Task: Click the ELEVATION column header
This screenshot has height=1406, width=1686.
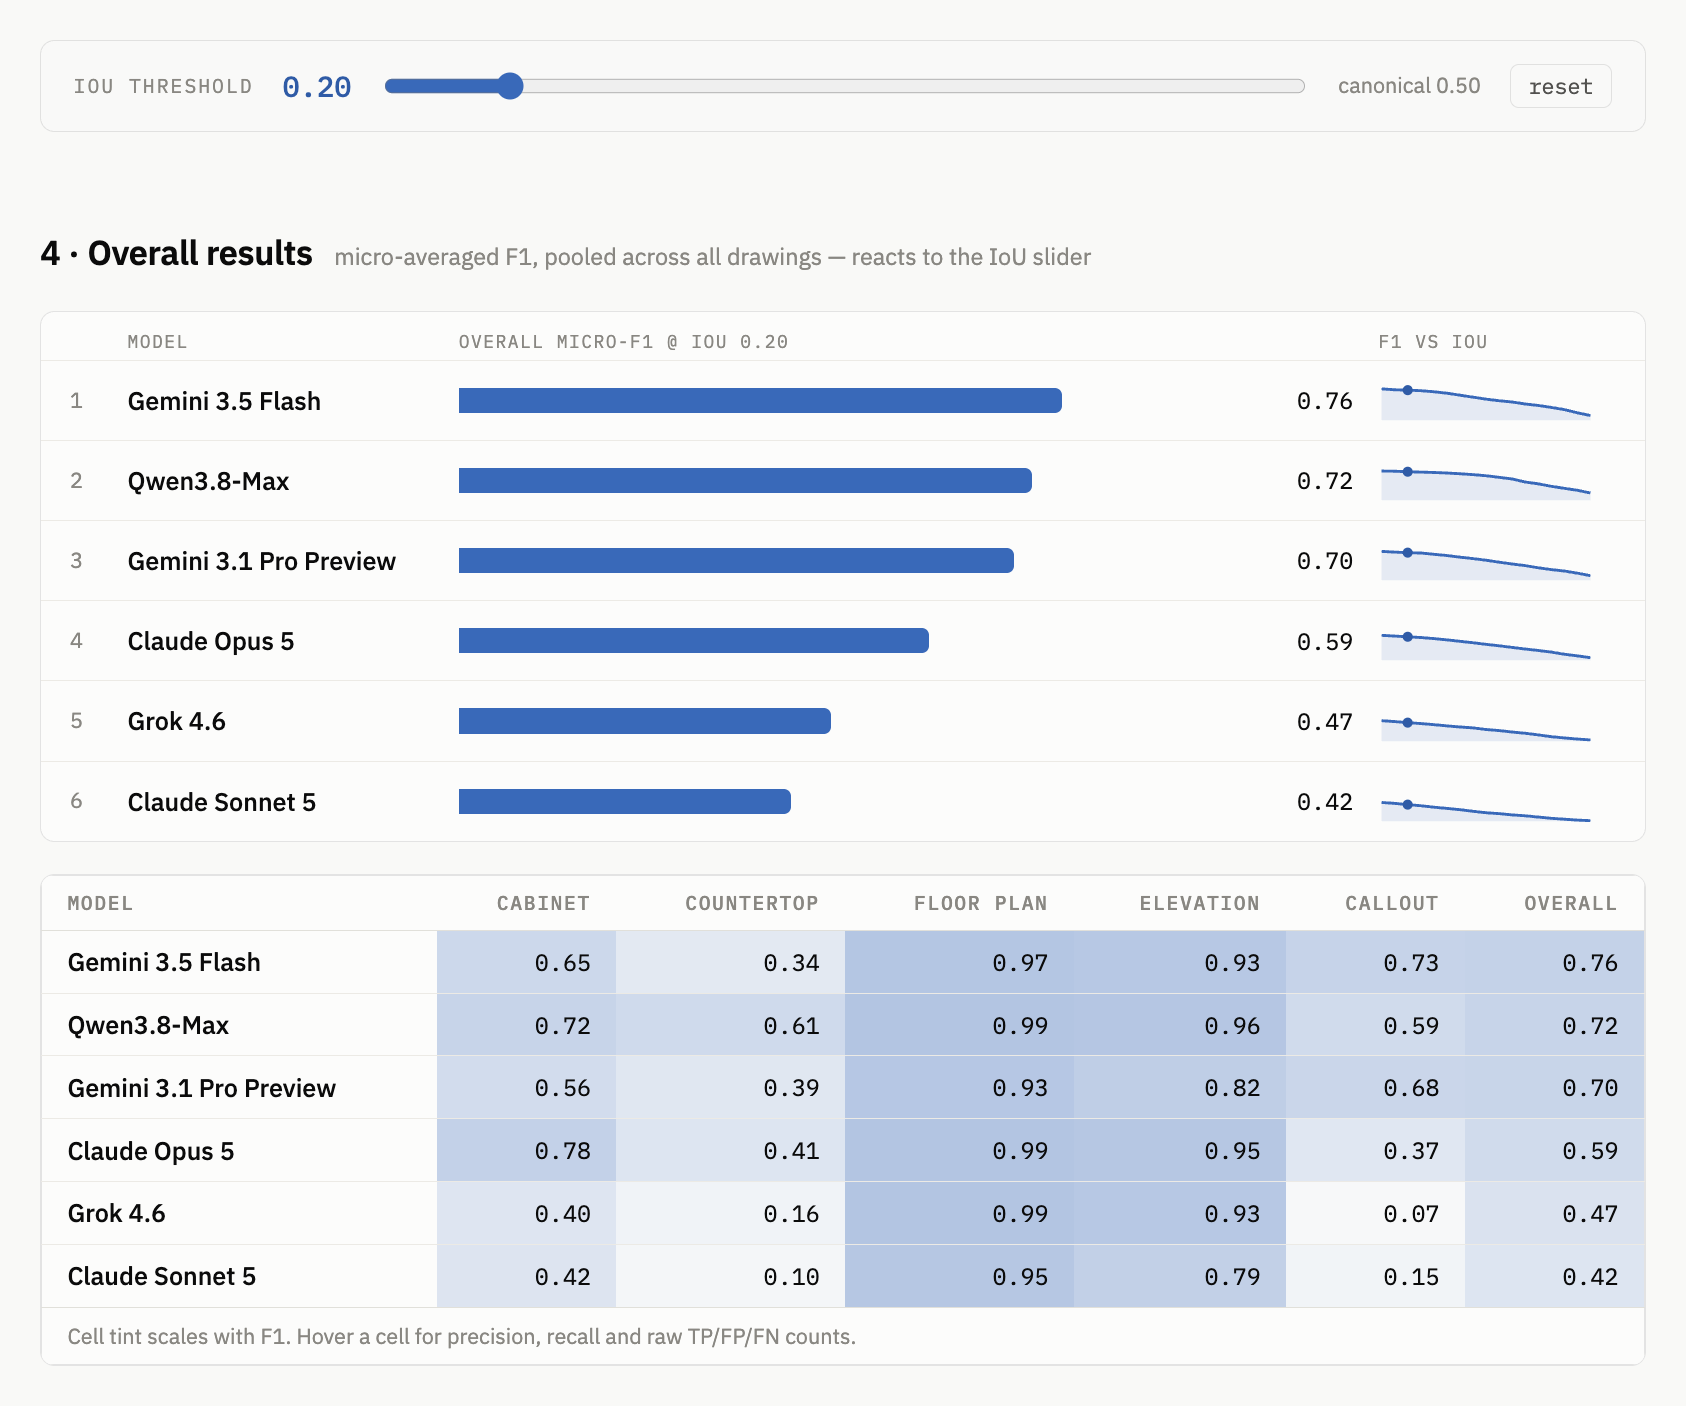Action: (1199, 903)
